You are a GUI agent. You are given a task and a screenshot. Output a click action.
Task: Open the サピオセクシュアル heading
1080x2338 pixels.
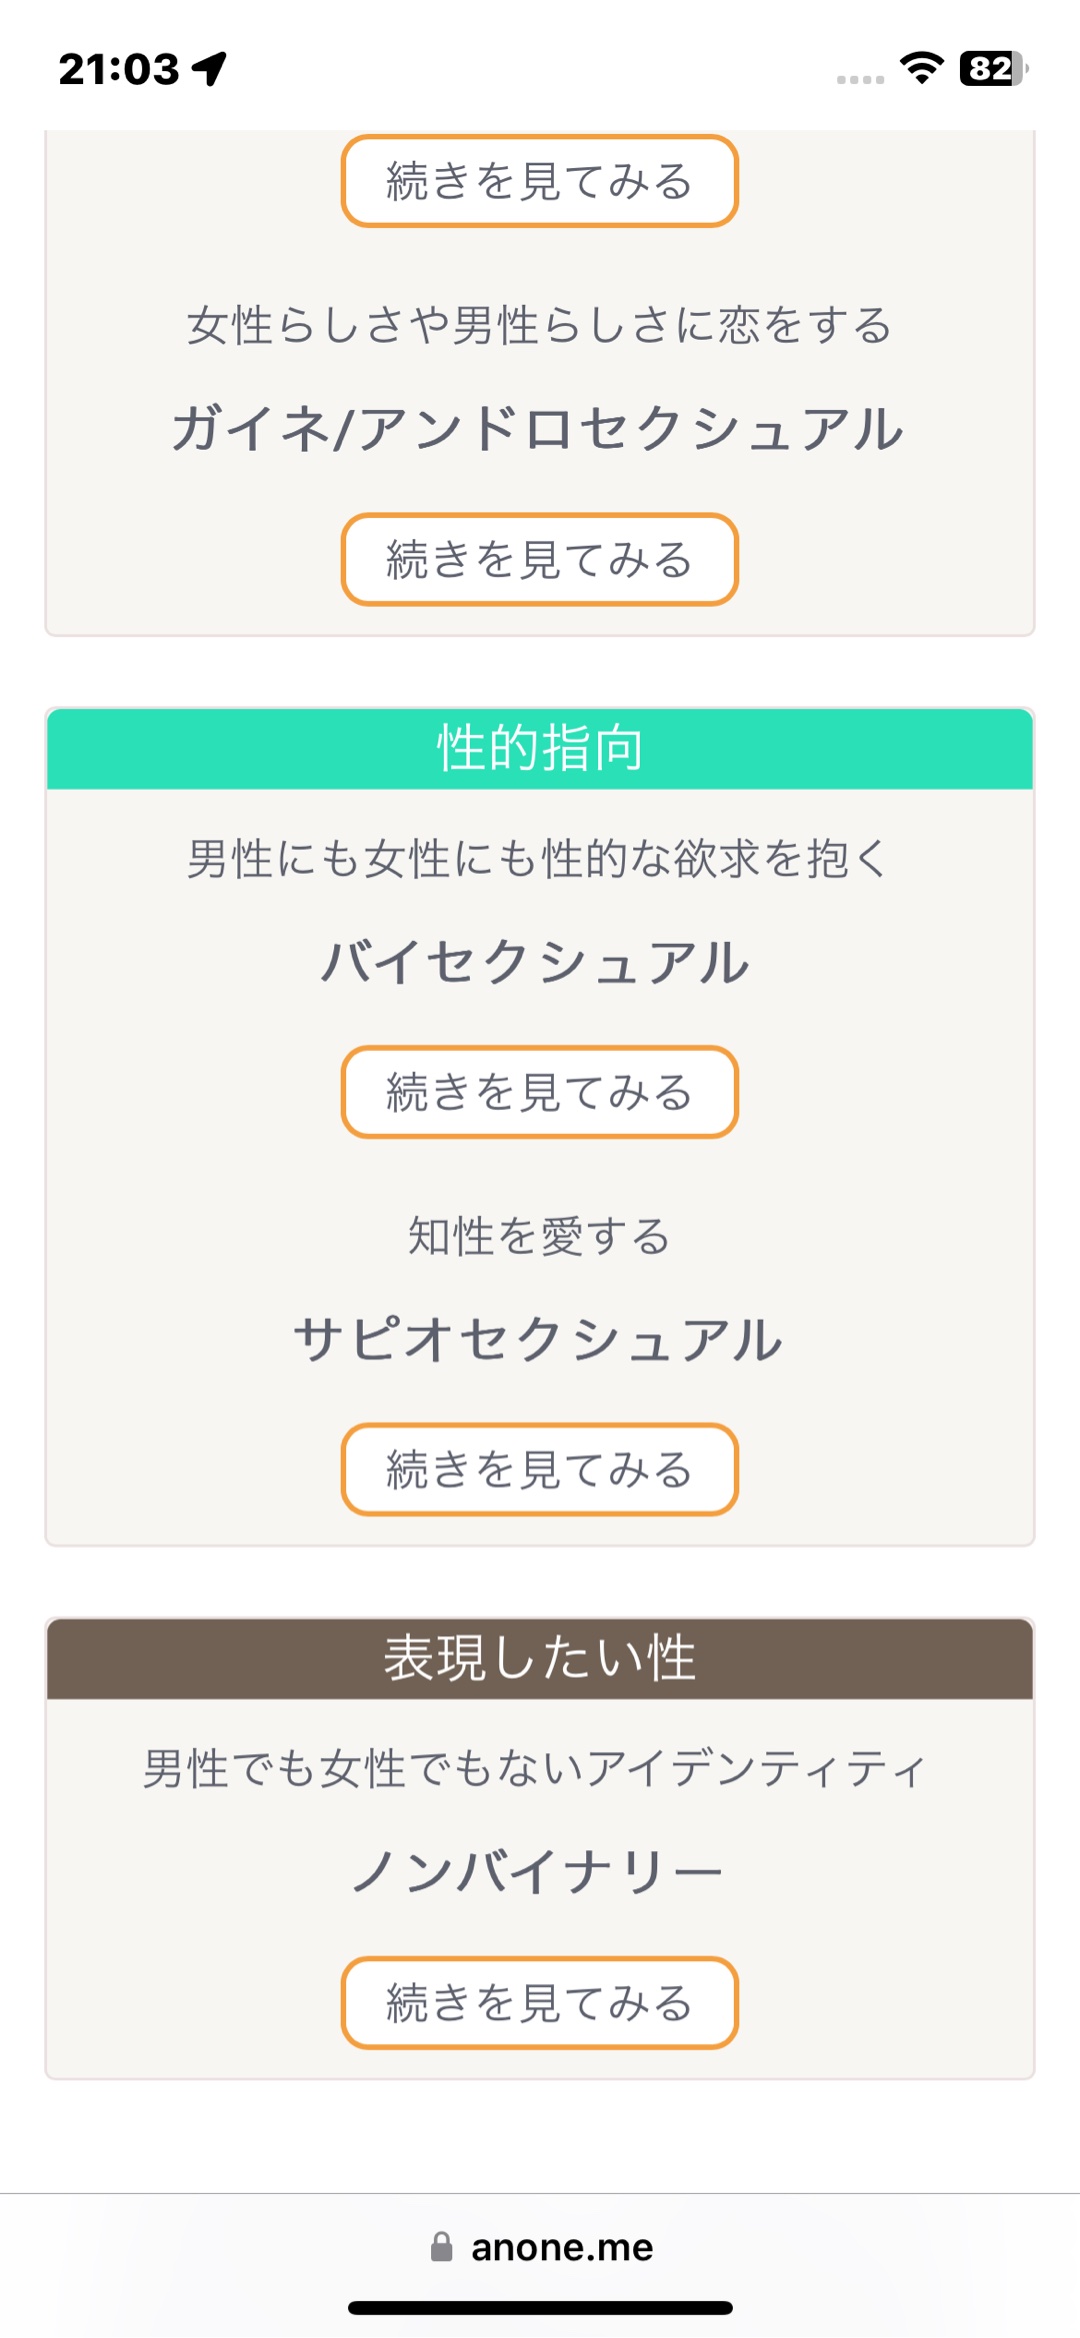coord(538,1339)
